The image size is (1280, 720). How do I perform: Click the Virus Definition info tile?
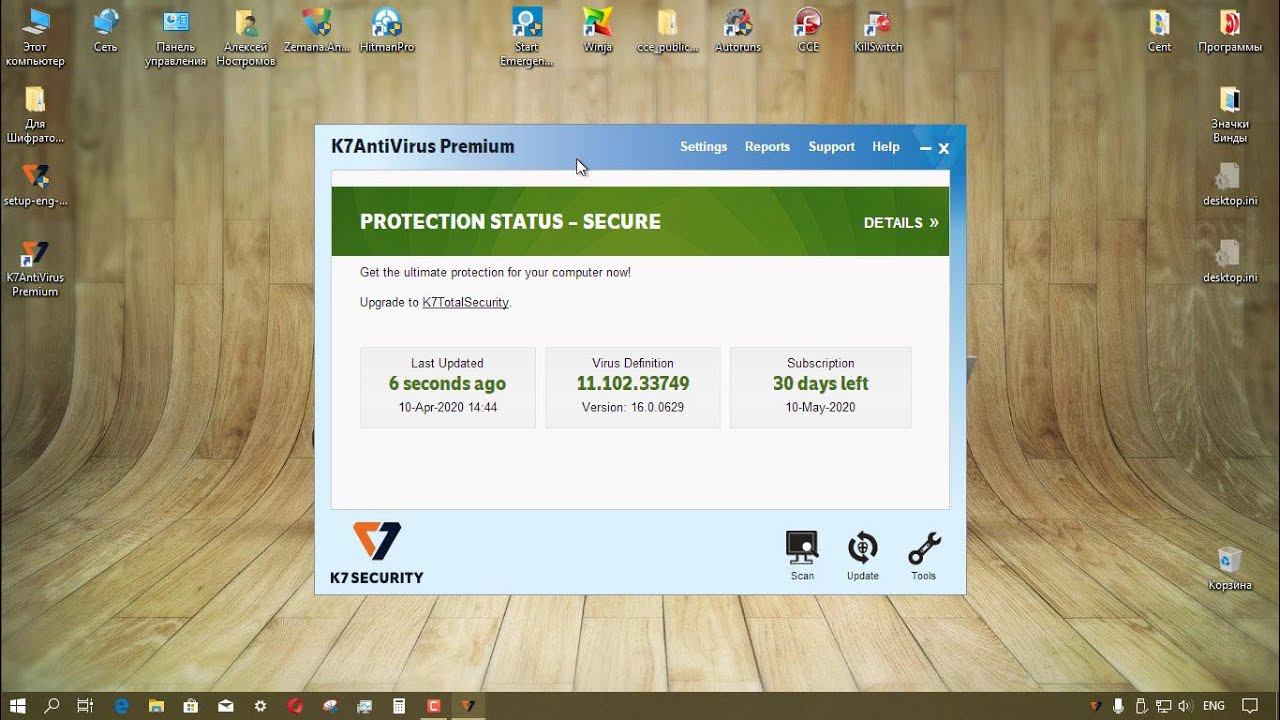632,387
